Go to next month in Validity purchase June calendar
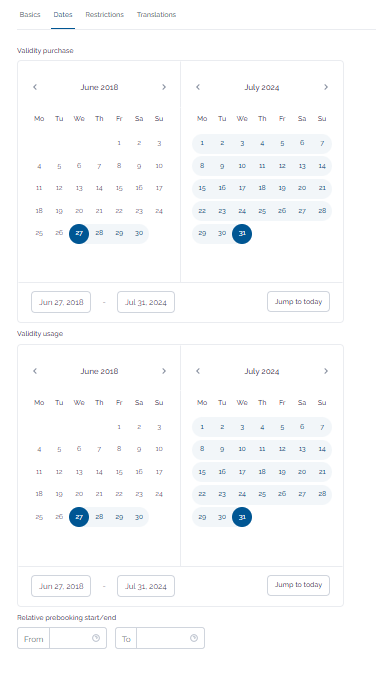This screenshot has height=685, width=376. (x=164, y=87)
